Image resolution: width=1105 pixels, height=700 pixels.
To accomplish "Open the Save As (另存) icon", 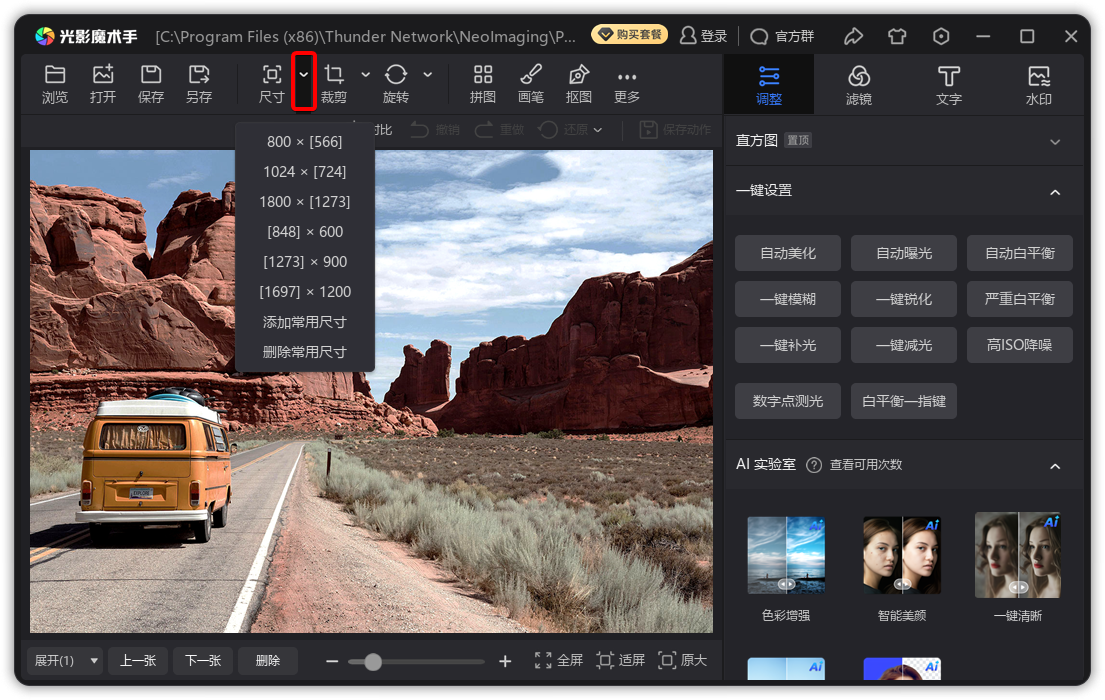I will 199,75.
